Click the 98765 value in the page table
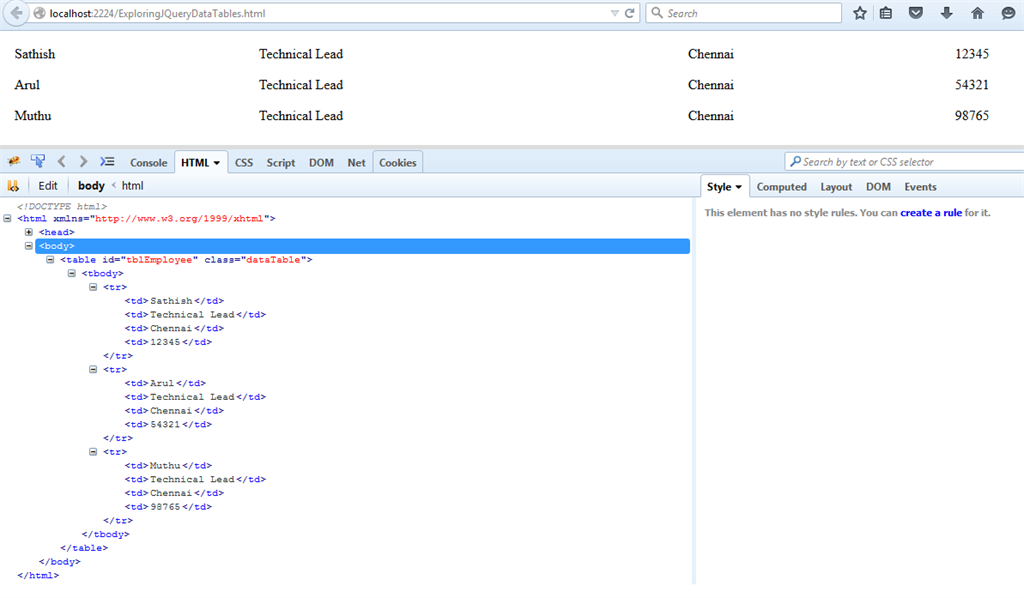The width and height of the screenshot is (1024, 598). (972, 116)
